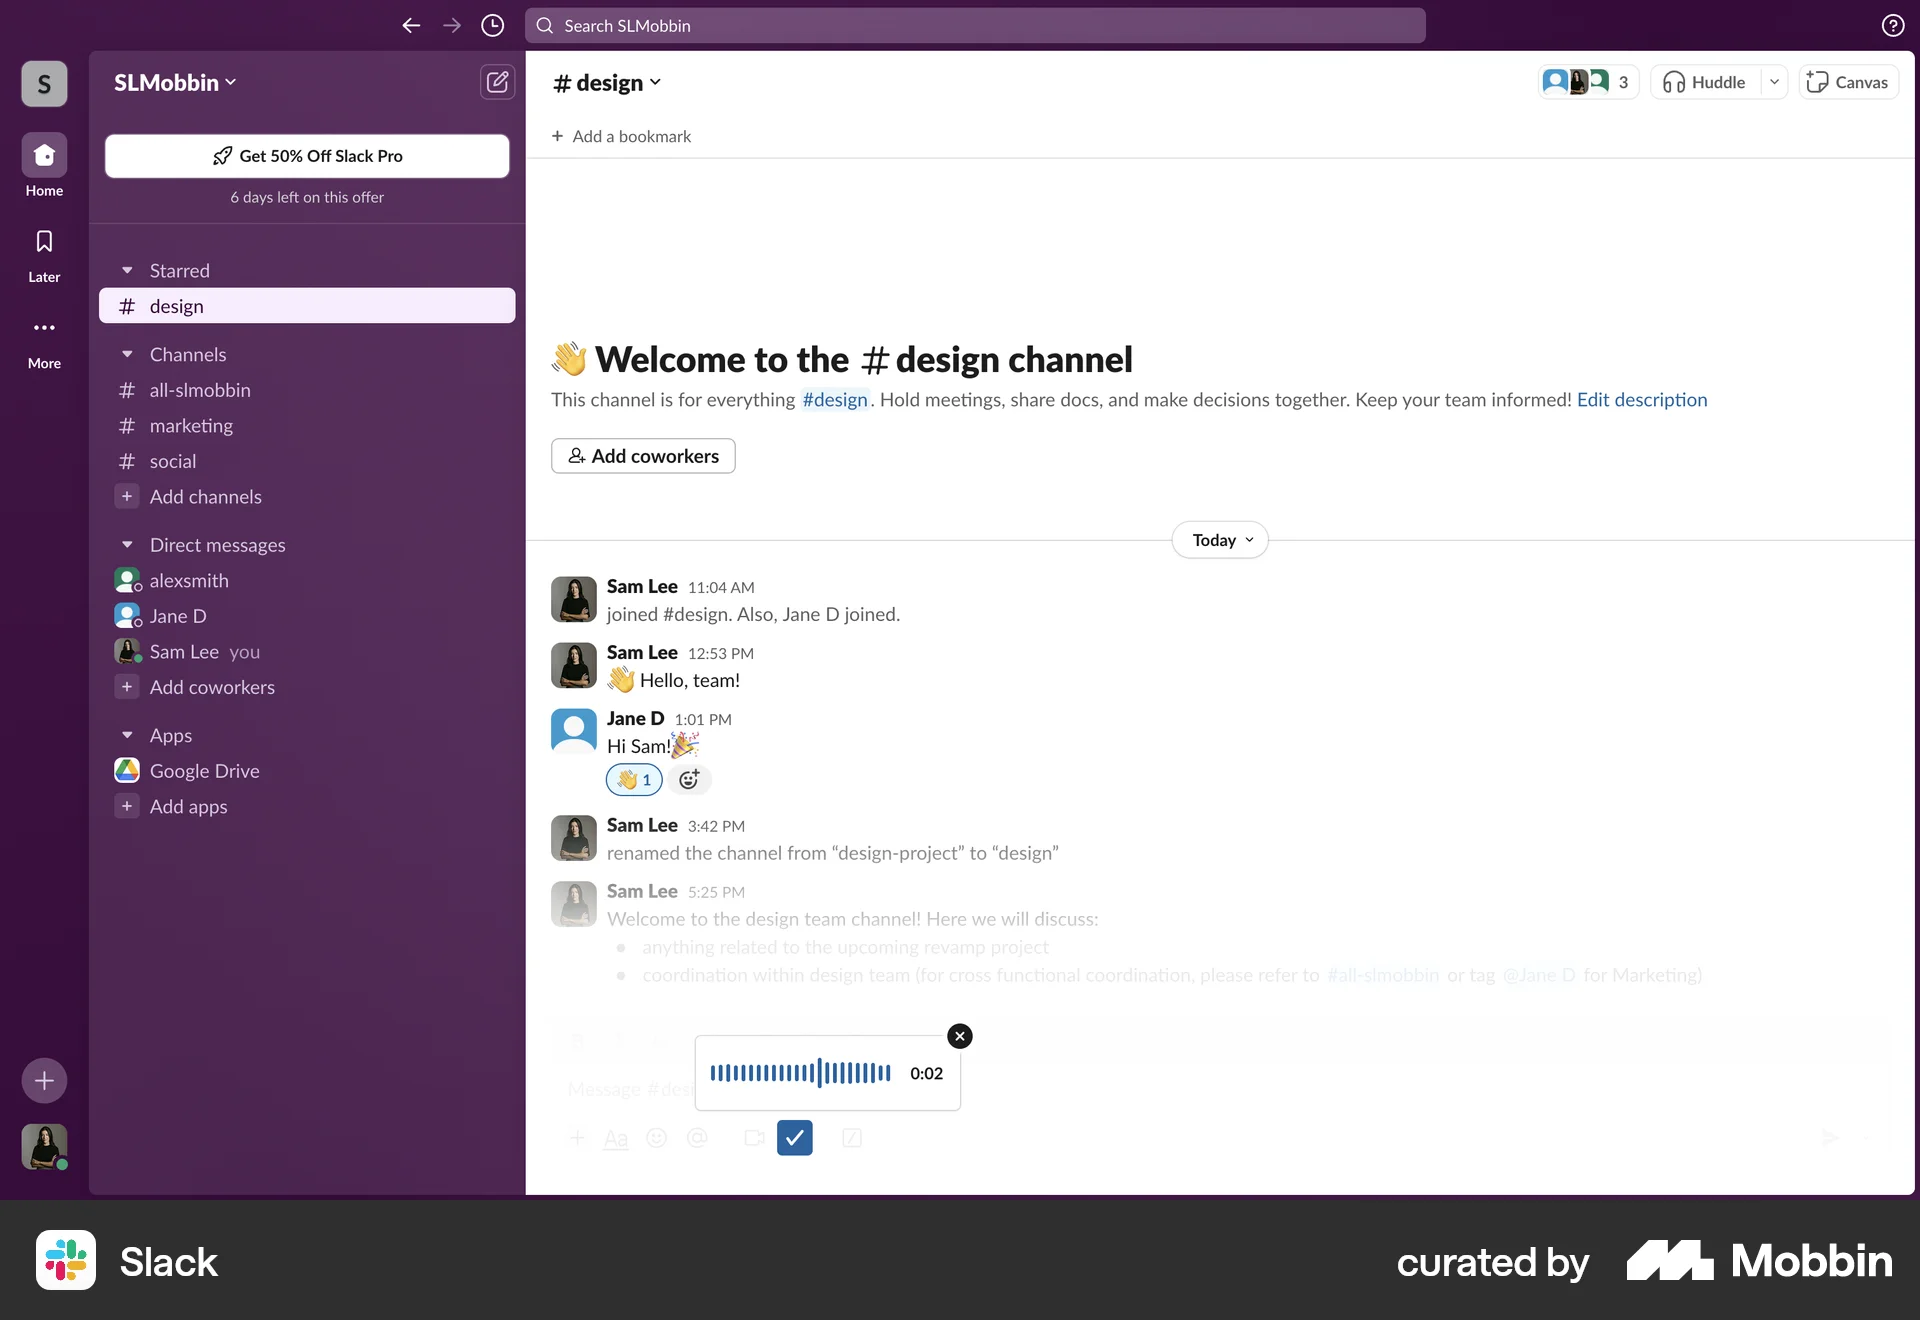The image size is (1920, 1320).
Task: Open the SLMobbin workspace menu
Action: click(175, 82)
